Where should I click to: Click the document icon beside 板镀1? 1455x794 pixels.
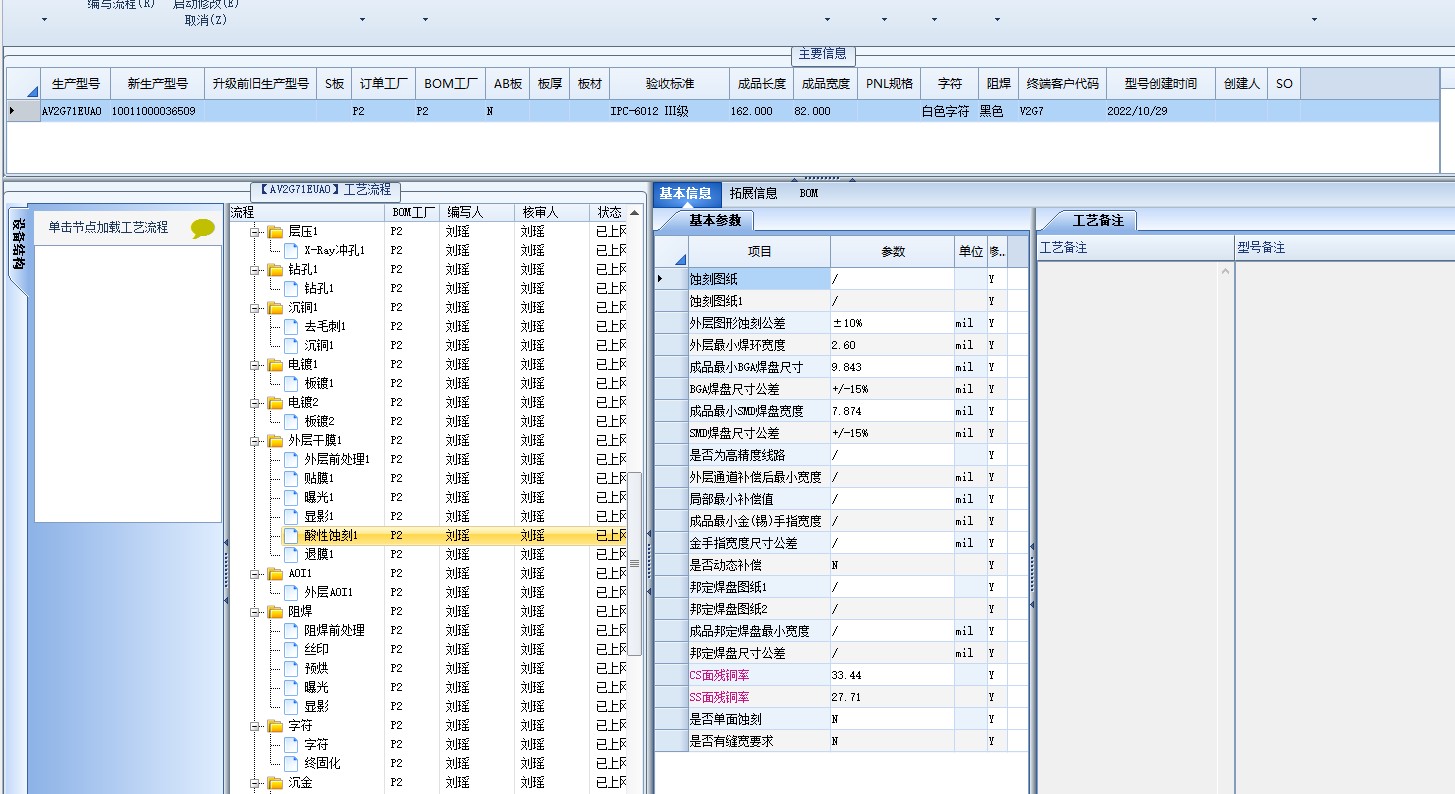(291, 383)
